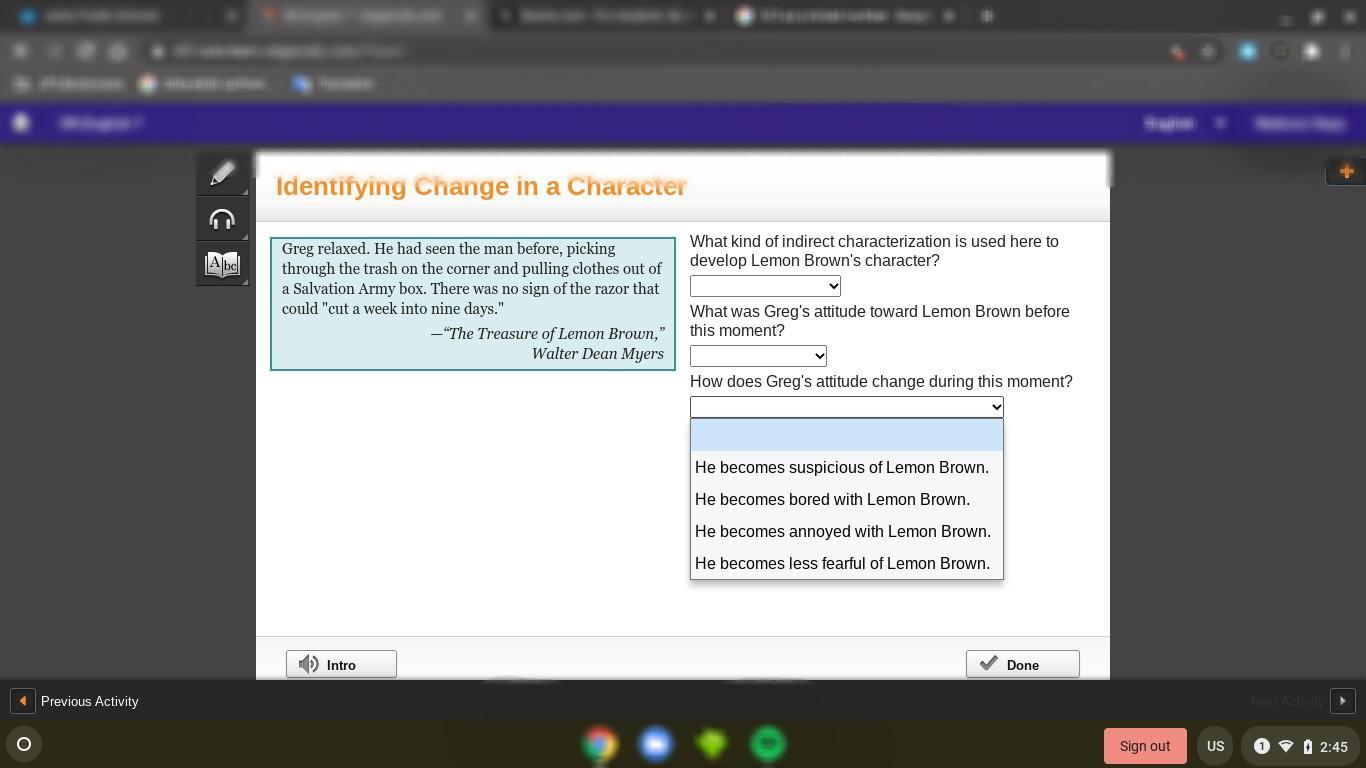Screen dimensions: 1366x768
Task: Open the Chrome three-dot menu
Action: pyautogui.click(x=1345, y=51)
